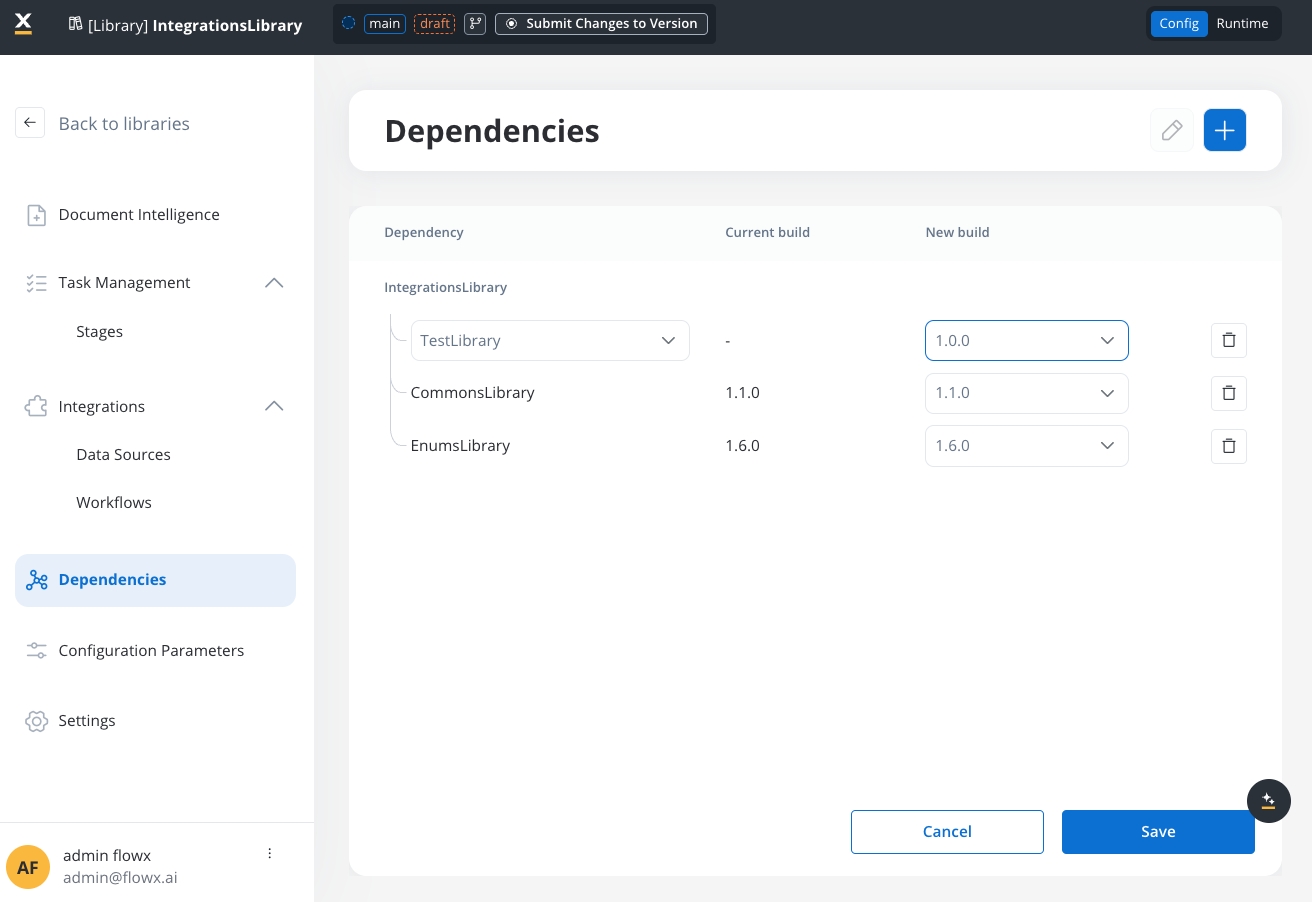Click the Dependency column header
This screenshot has width=1312, height=902.
424,232
